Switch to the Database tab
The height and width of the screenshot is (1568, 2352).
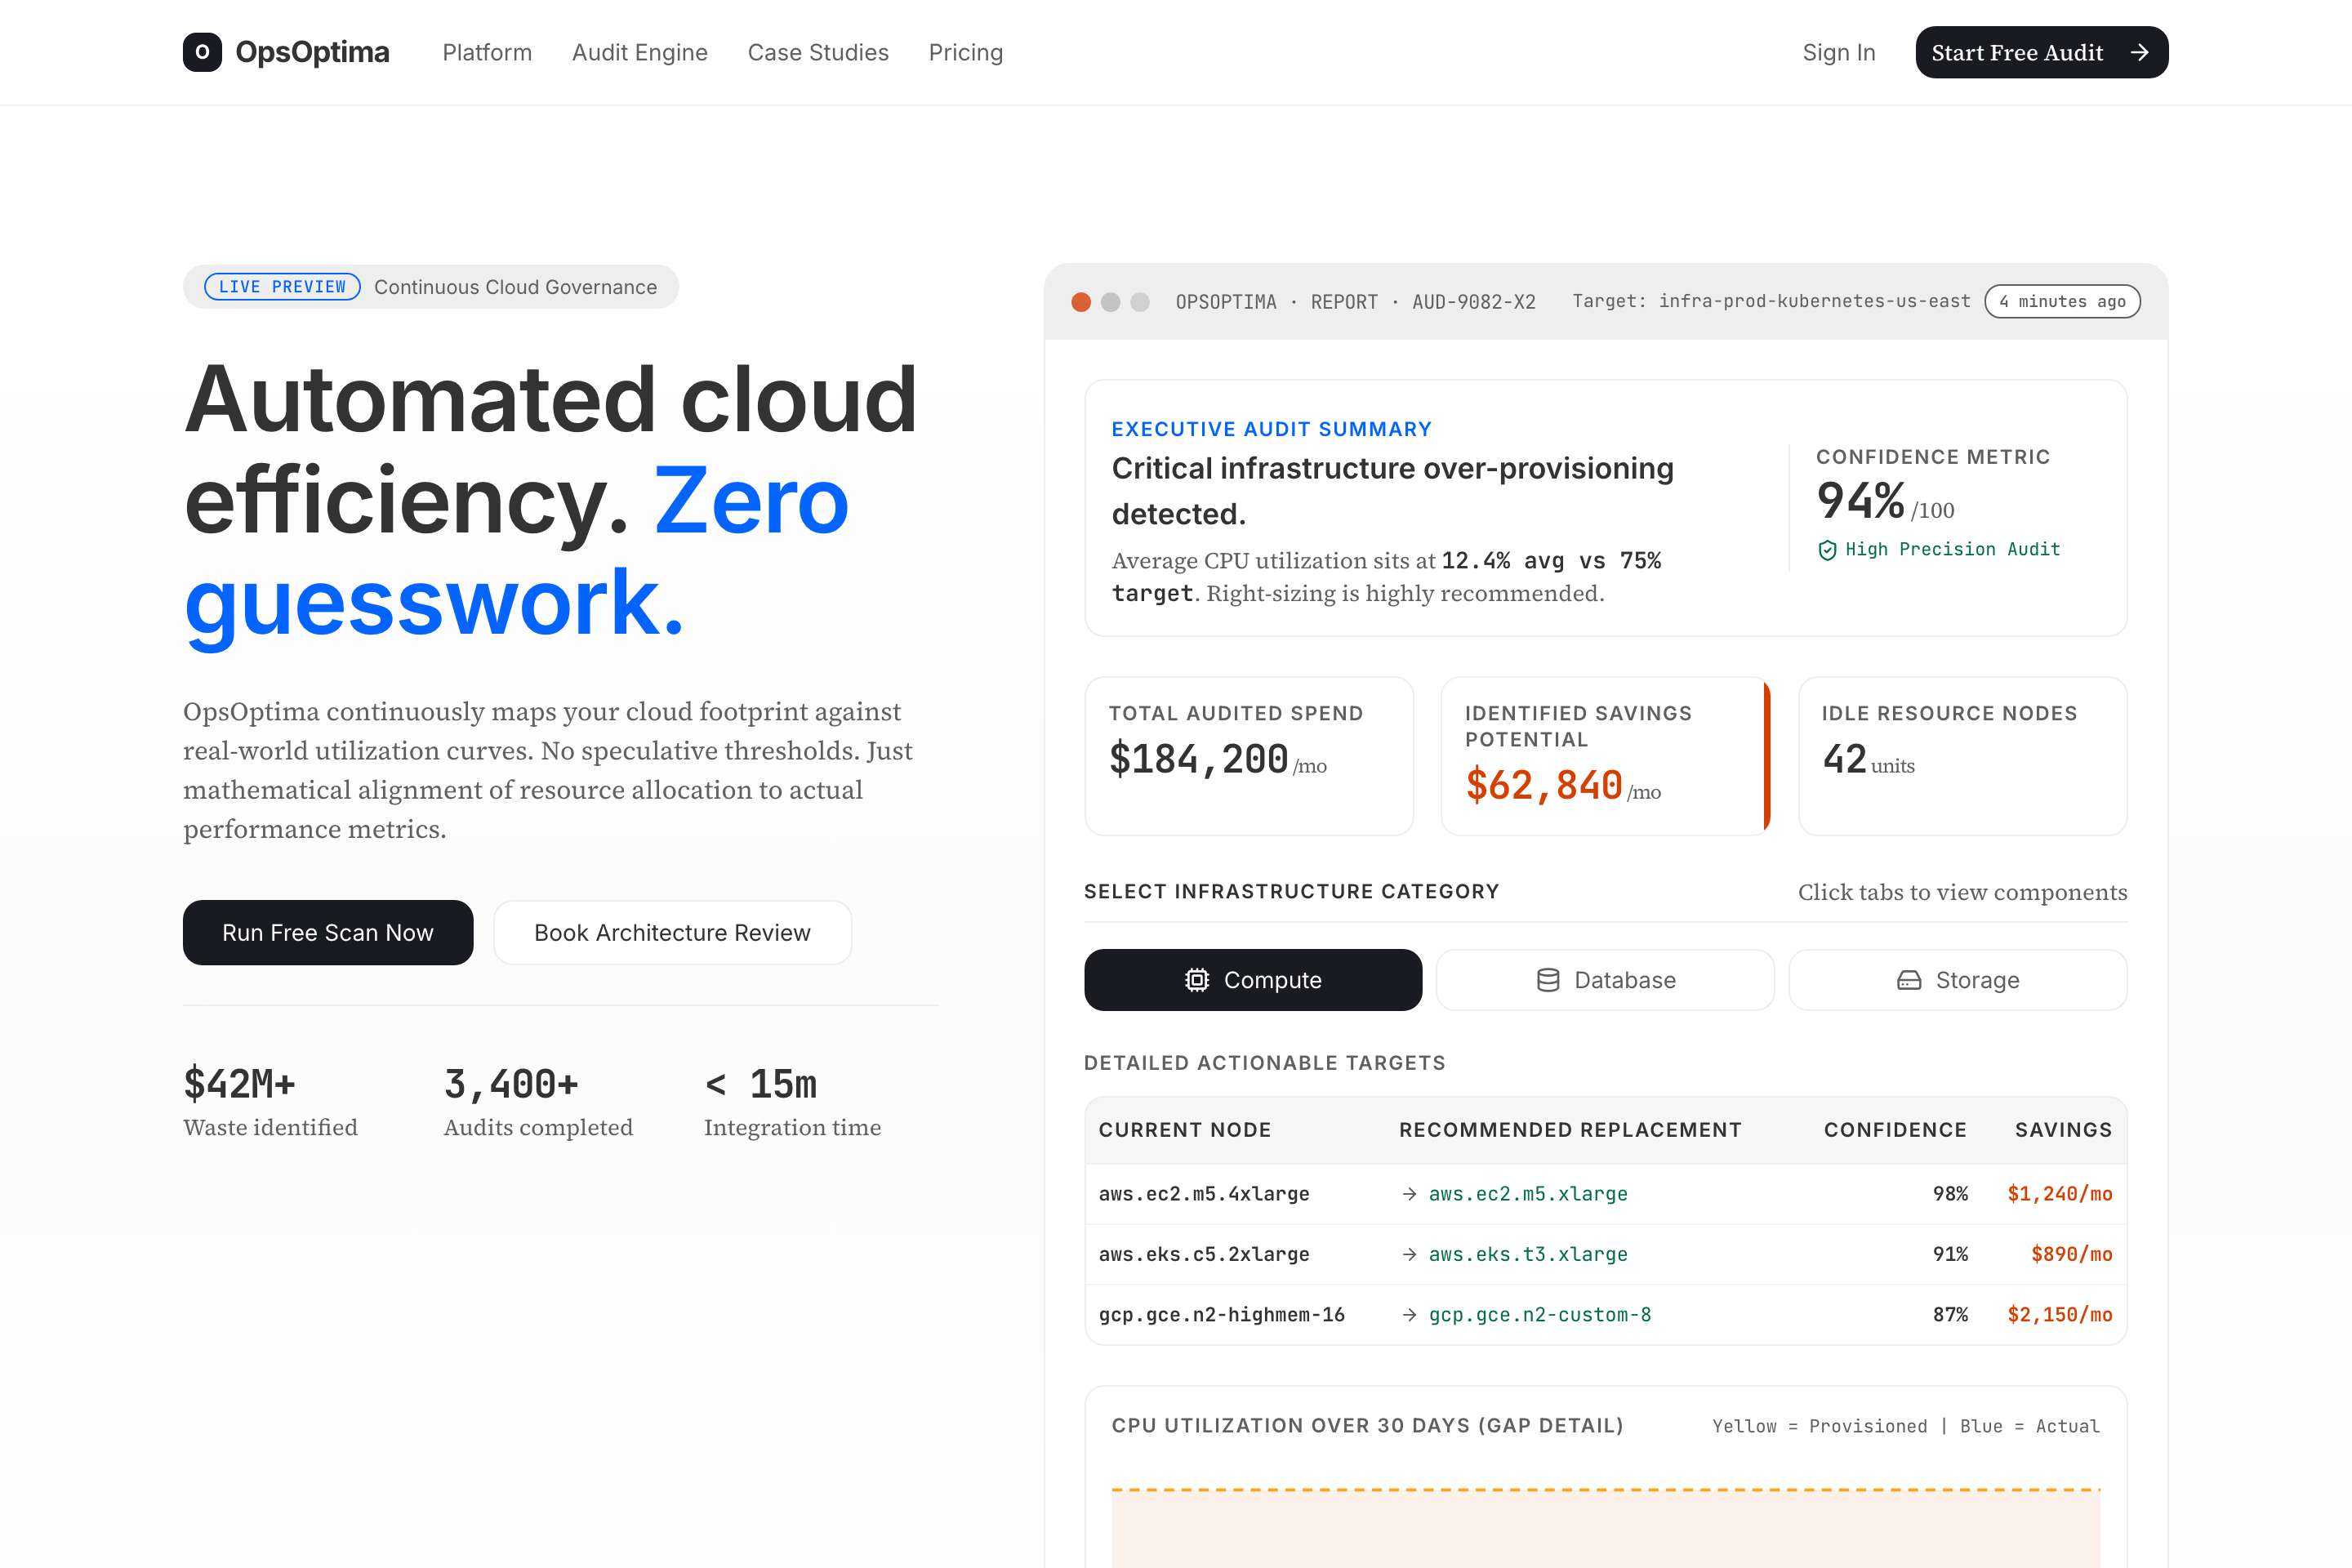click(x=1605, y=980)
